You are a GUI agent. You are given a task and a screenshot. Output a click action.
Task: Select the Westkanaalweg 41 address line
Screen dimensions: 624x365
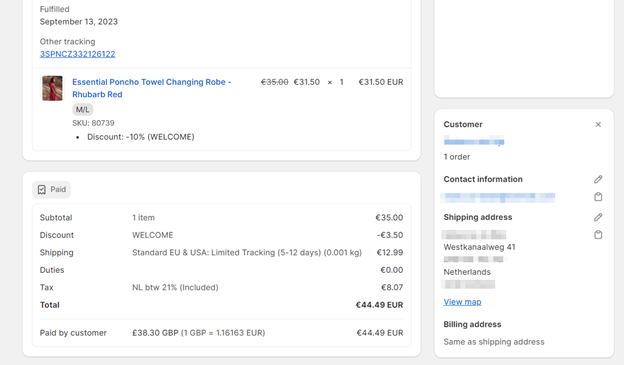point(479,247)
